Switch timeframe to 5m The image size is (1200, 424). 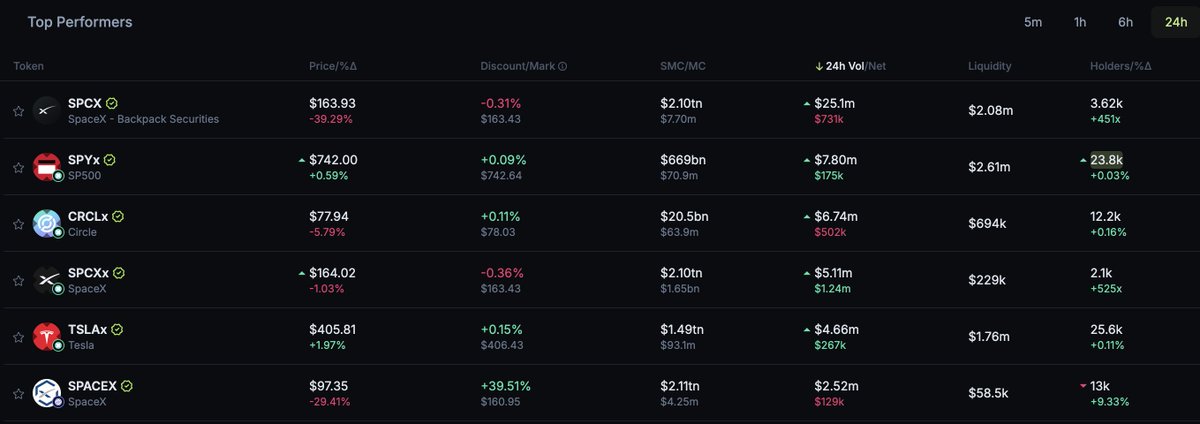click(x=1033, y=22)
